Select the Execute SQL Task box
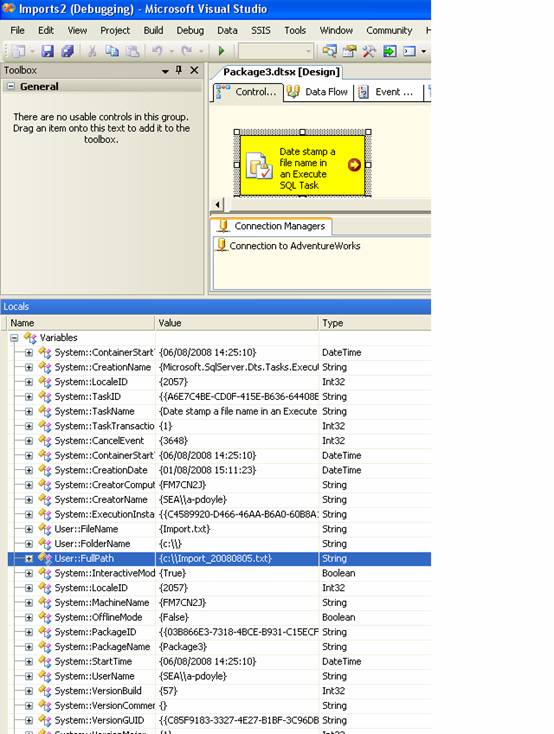 tap(302, 165)
